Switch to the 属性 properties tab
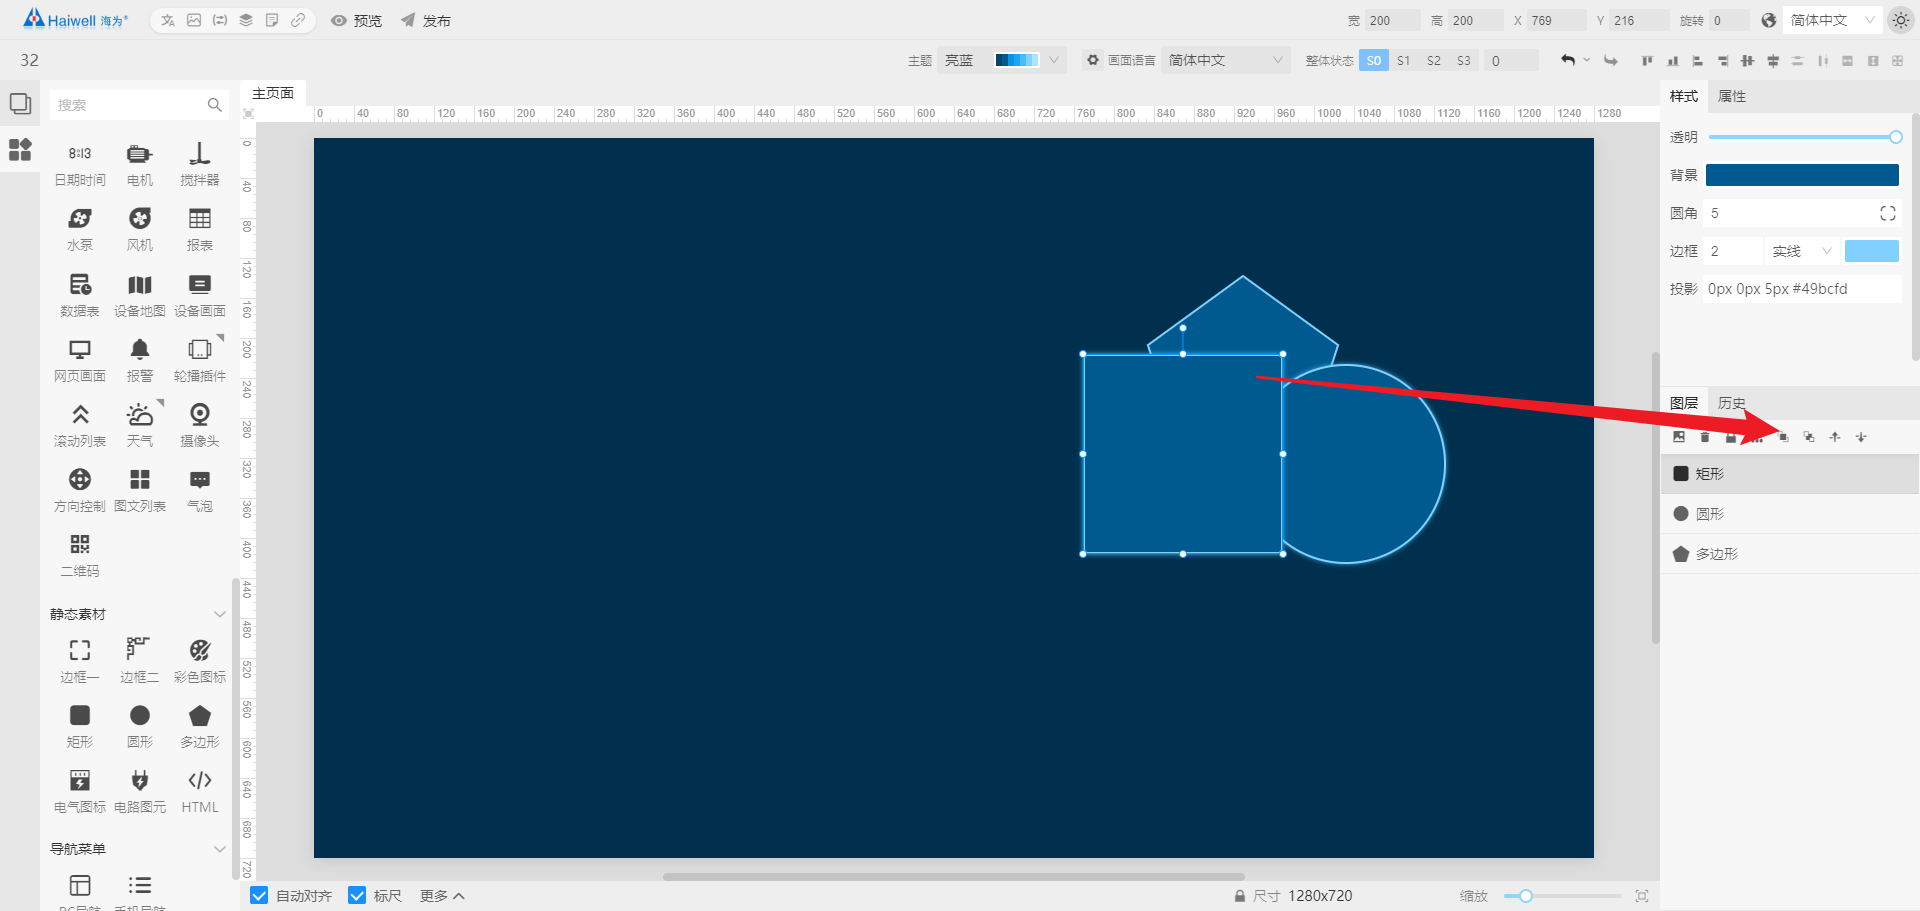Image resolution: width=1920 pixels, height=911 pixels. coord(1732,96)
